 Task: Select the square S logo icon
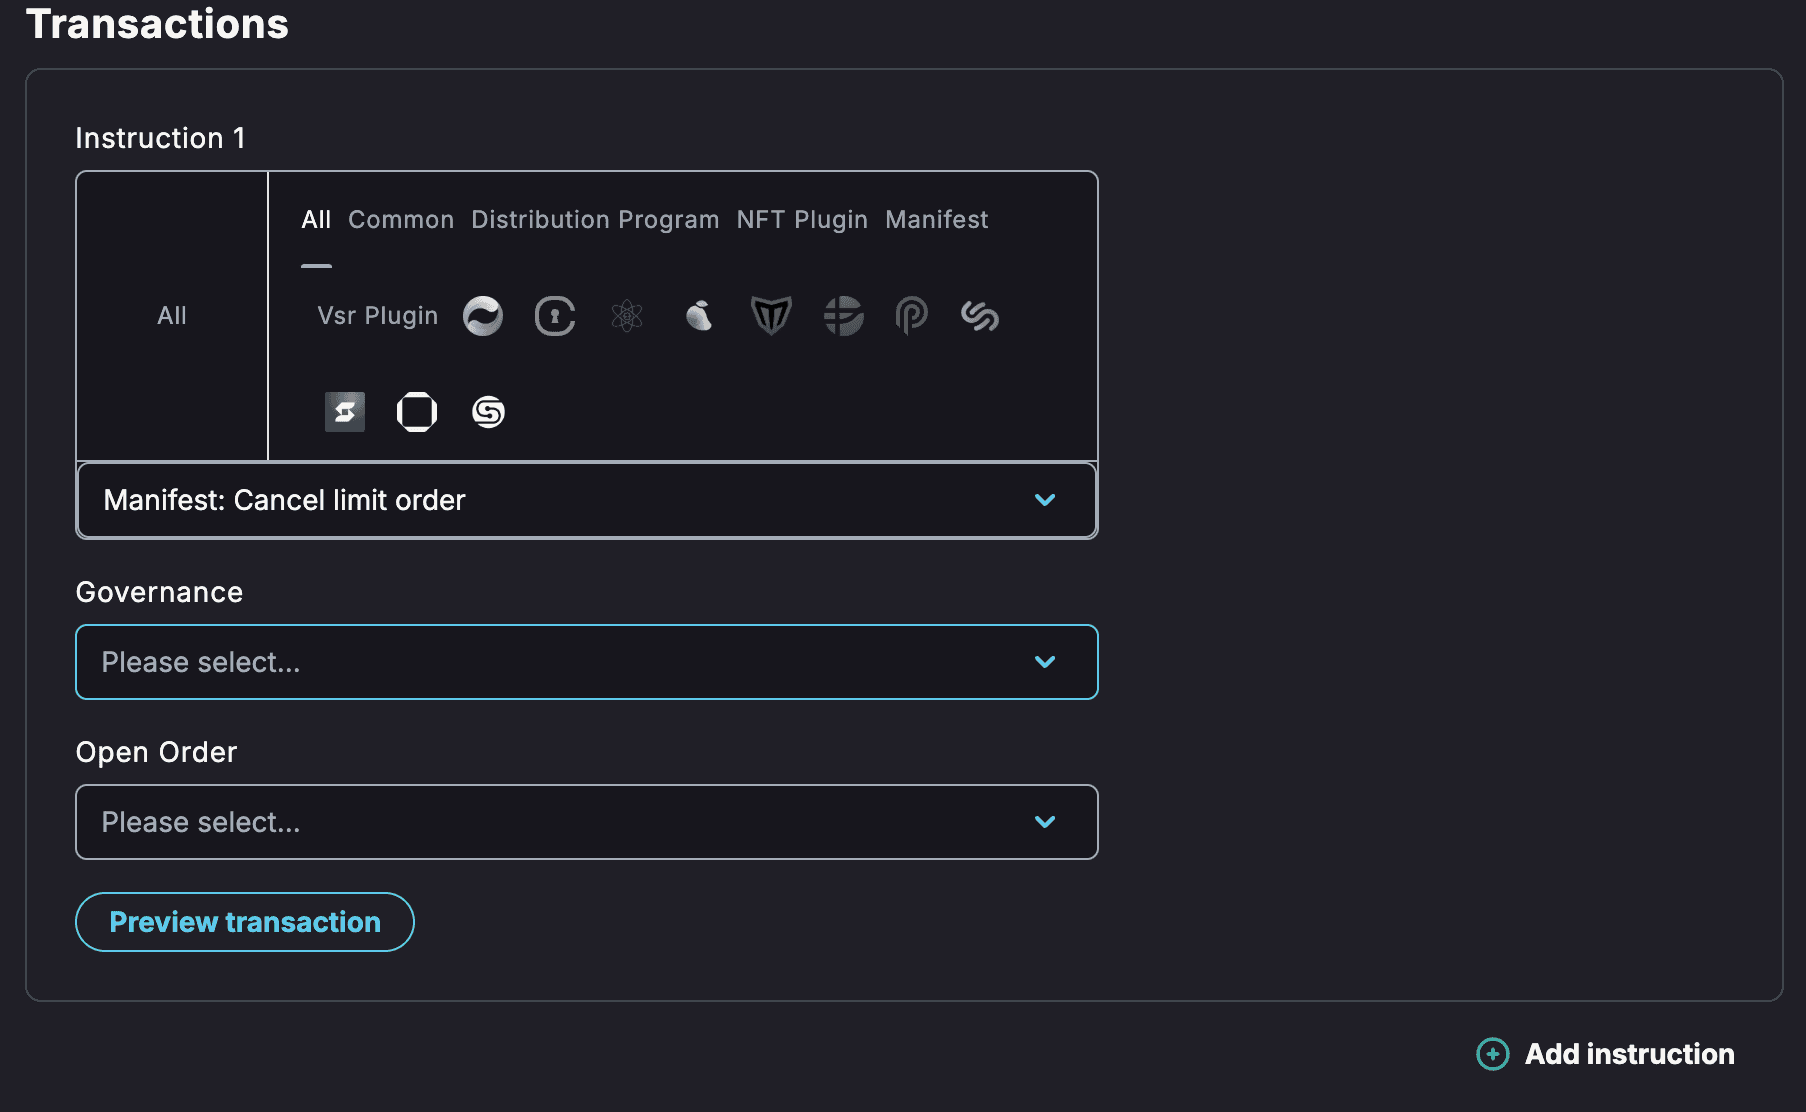pyautogui.click(x=345, y=412)
